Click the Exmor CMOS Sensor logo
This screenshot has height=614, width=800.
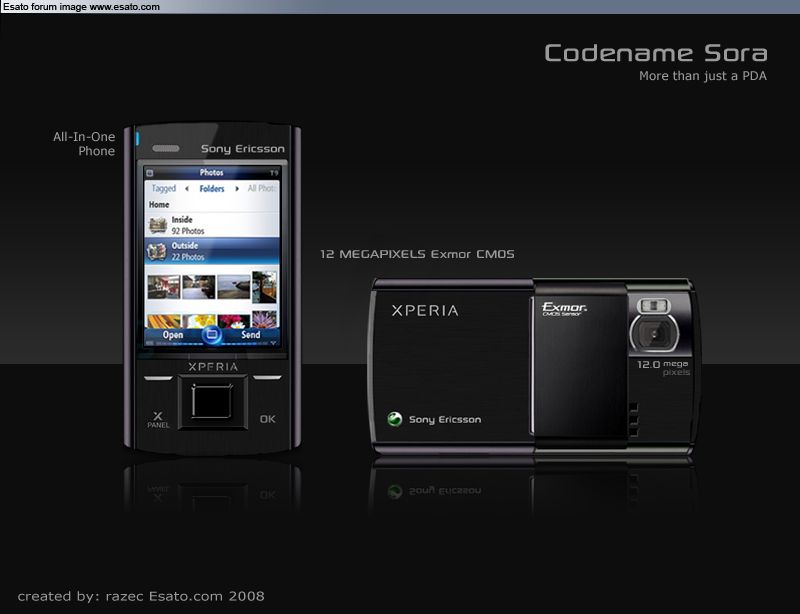(564, 309)
